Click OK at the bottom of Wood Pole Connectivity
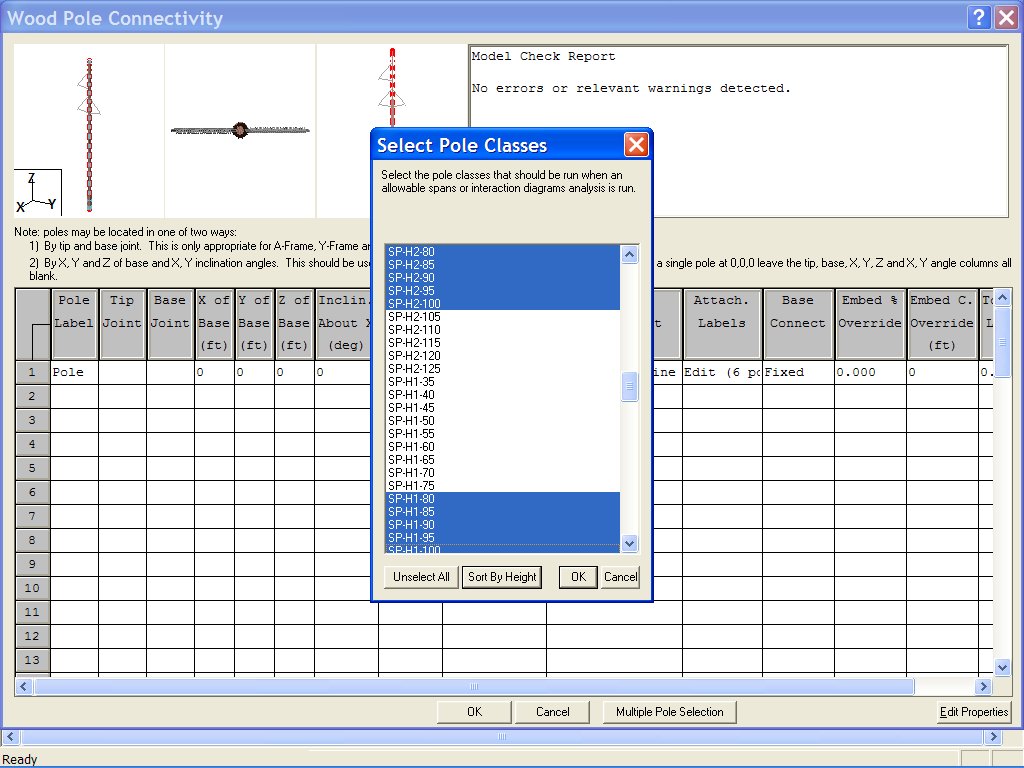 click(x=473, y=711)
